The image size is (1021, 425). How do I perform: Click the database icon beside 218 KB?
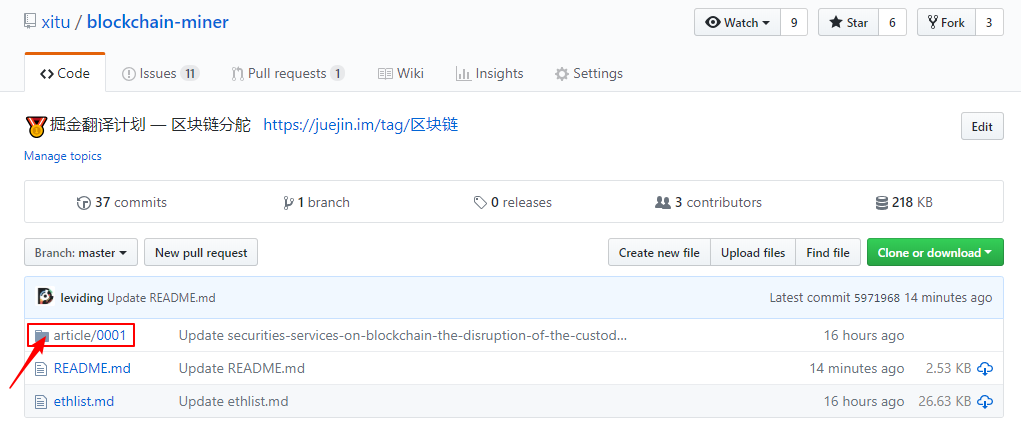[x=882, y=203]
